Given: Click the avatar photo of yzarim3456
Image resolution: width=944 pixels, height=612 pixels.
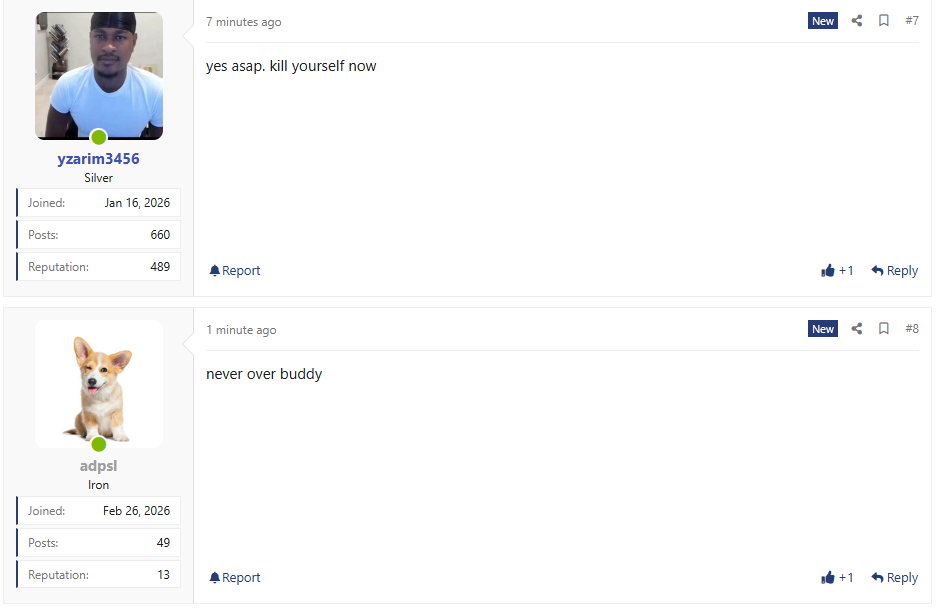Looking at the screenshot, I should coord(99,76).
